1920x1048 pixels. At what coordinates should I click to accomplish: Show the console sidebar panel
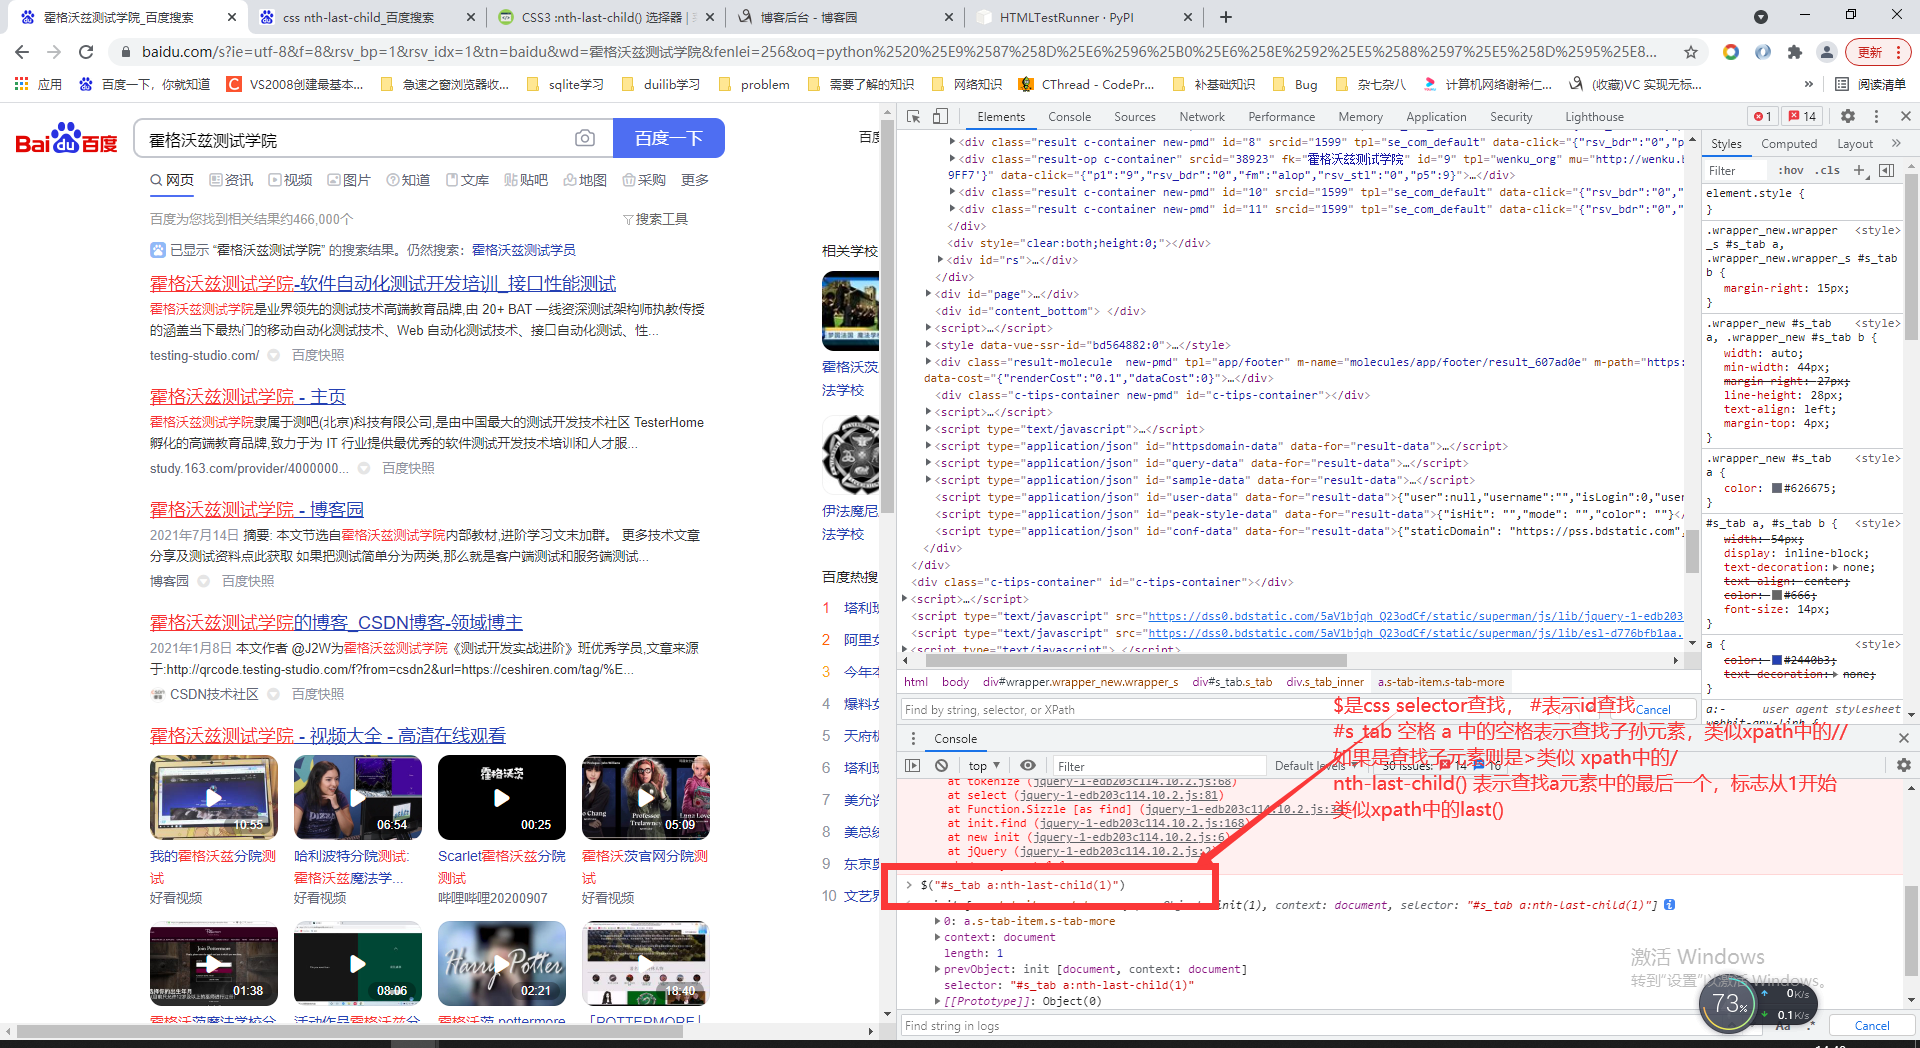[912, 765]
